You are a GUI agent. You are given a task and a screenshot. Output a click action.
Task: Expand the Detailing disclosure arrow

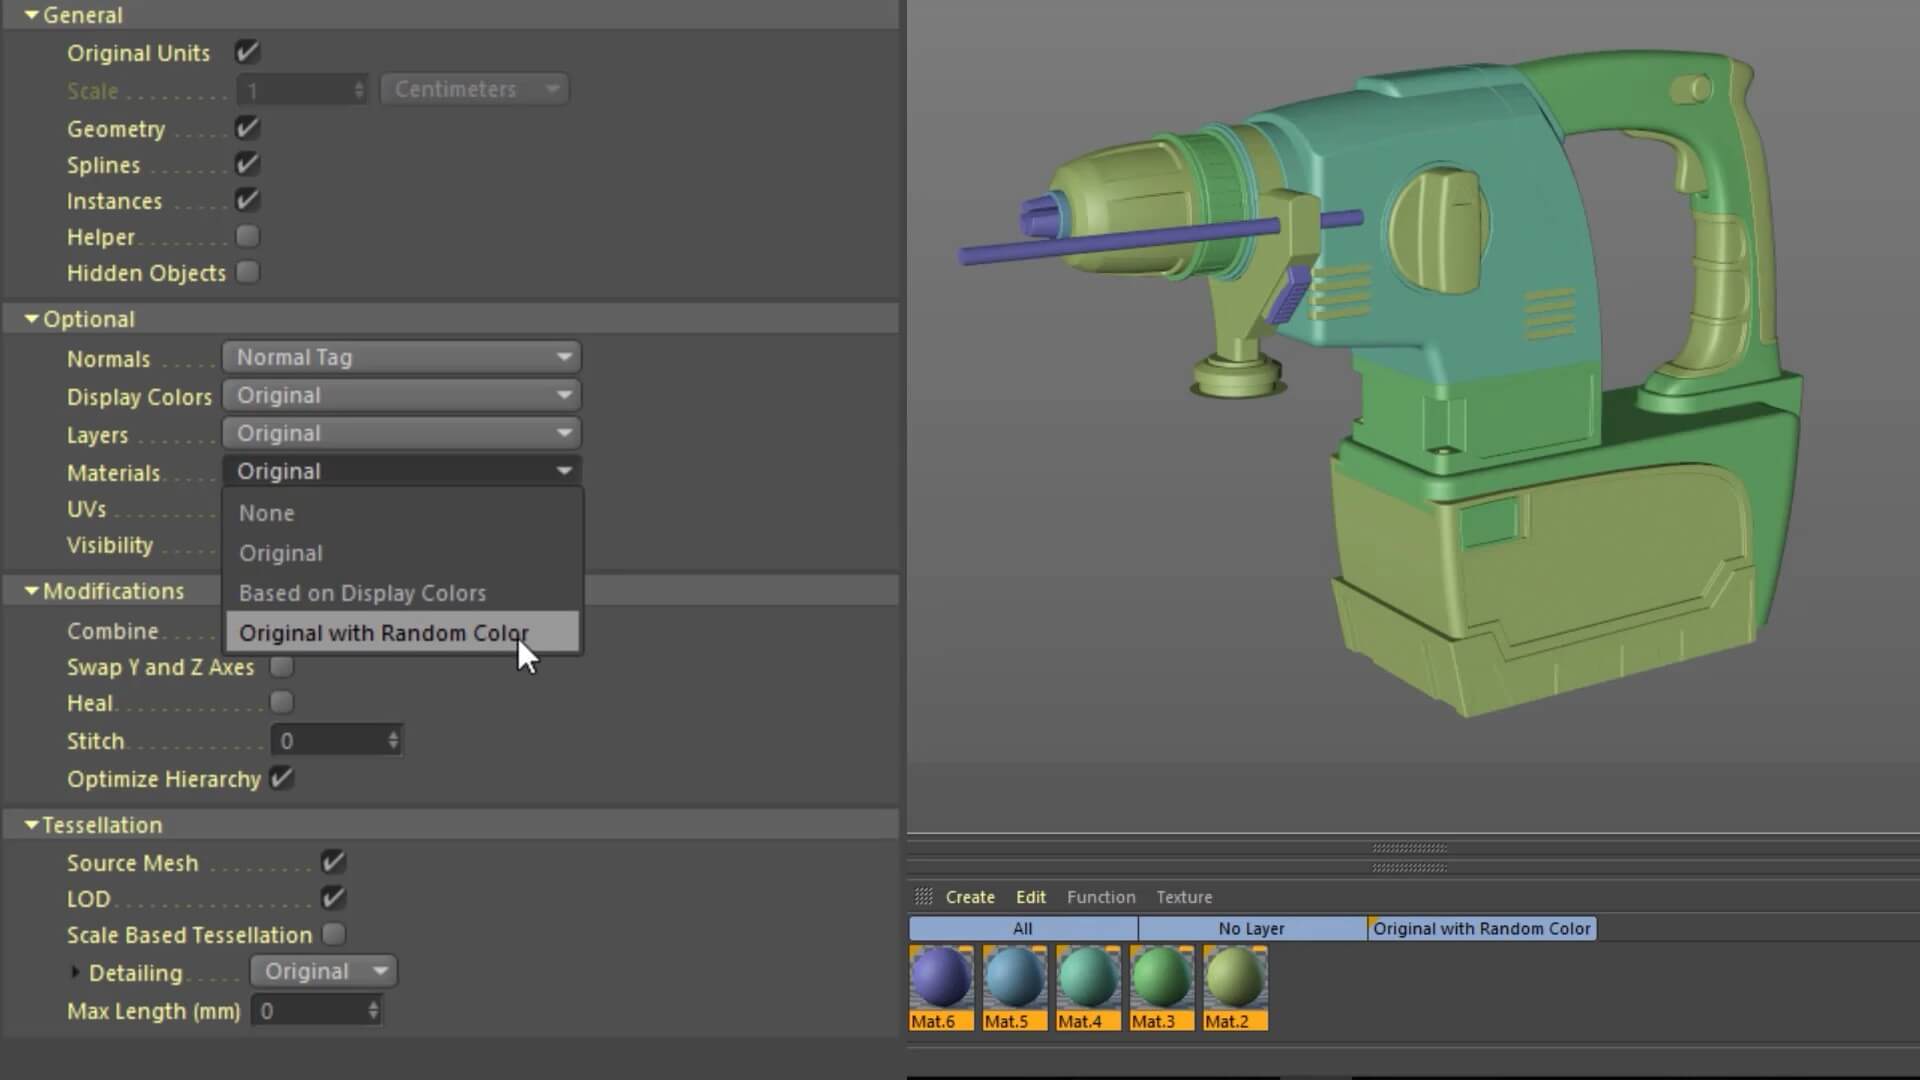point(75,972)
